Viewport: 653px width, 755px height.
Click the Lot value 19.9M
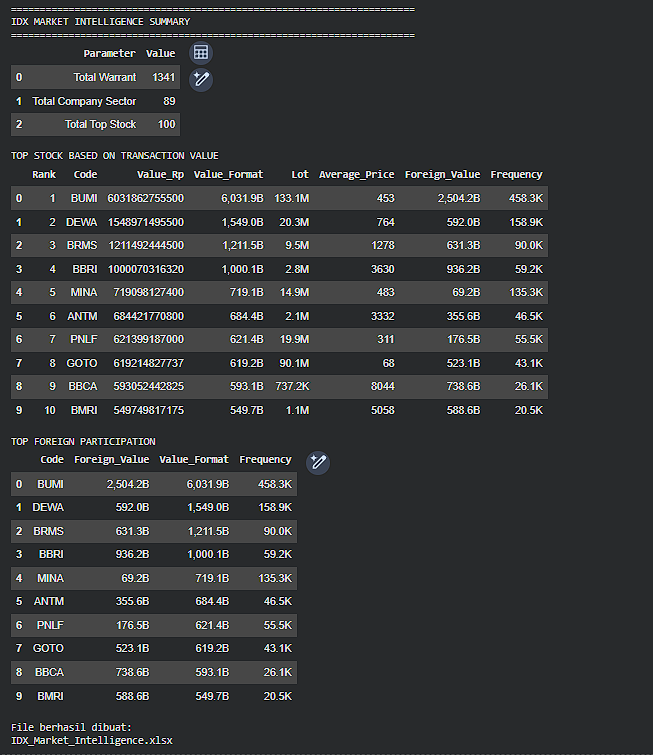(x=294, y=339)
